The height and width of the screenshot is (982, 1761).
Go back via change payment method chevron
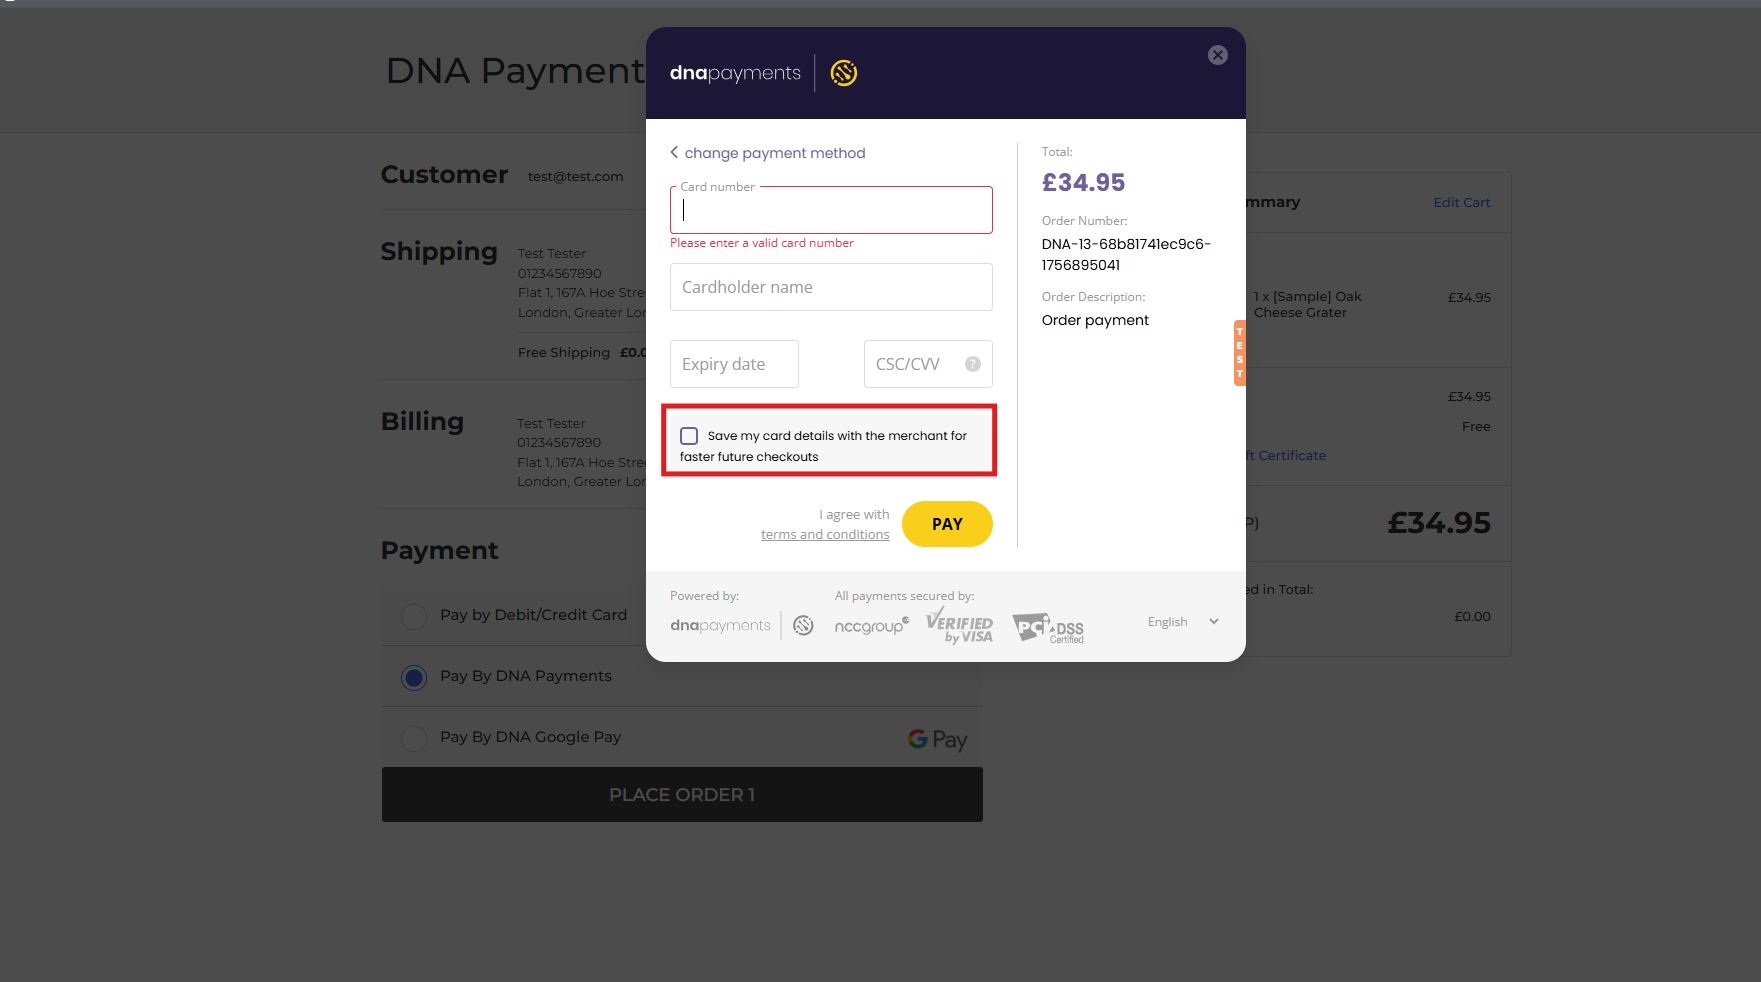point(674,152)
